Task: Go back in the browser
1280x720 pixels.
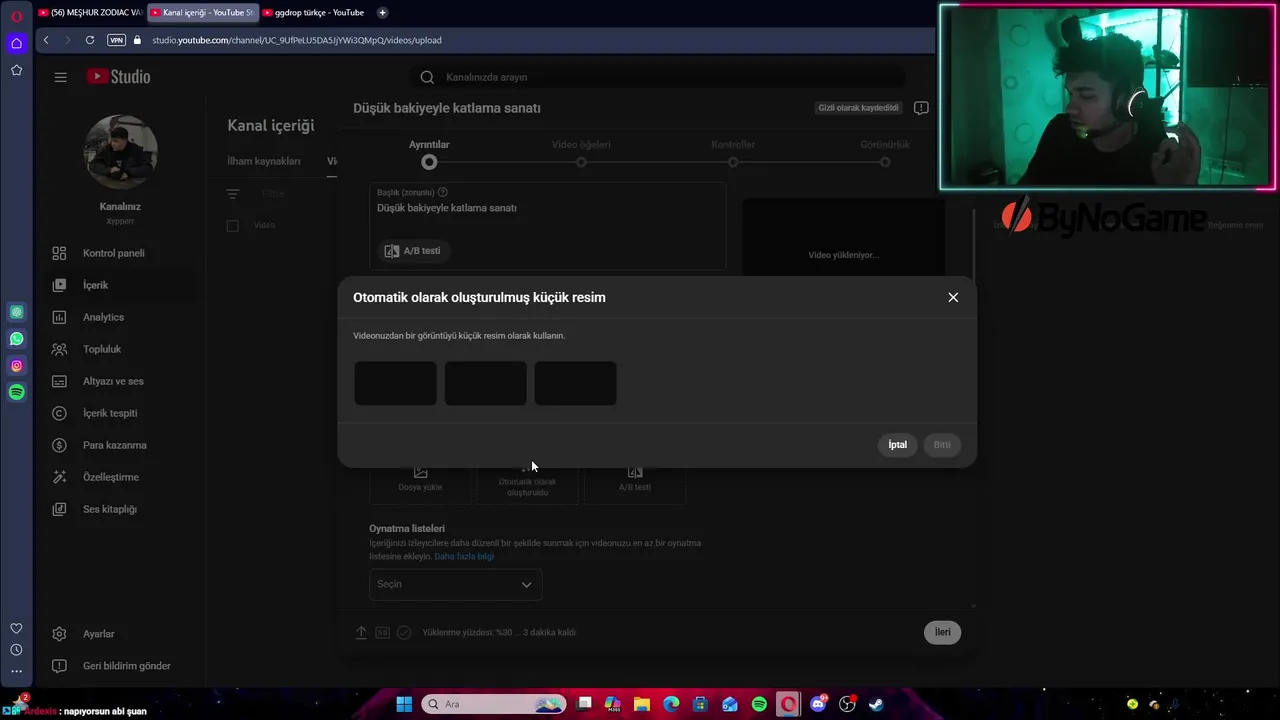Action: click(46, 40)
